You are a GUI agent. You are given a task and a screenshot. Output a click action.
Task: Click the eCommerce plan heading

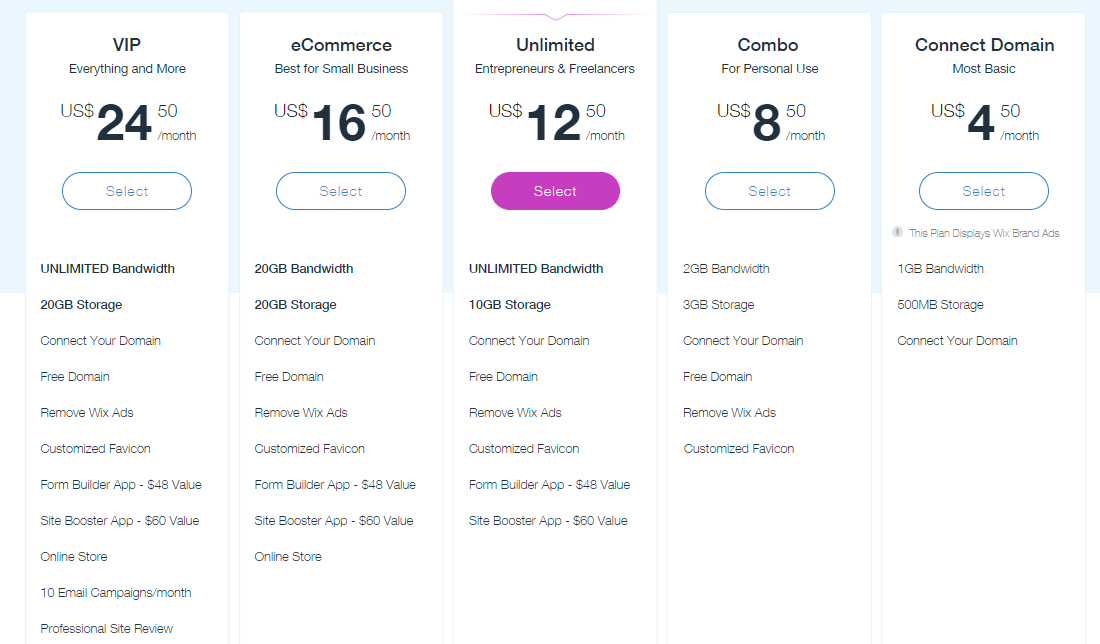click(x=341, y=45)
